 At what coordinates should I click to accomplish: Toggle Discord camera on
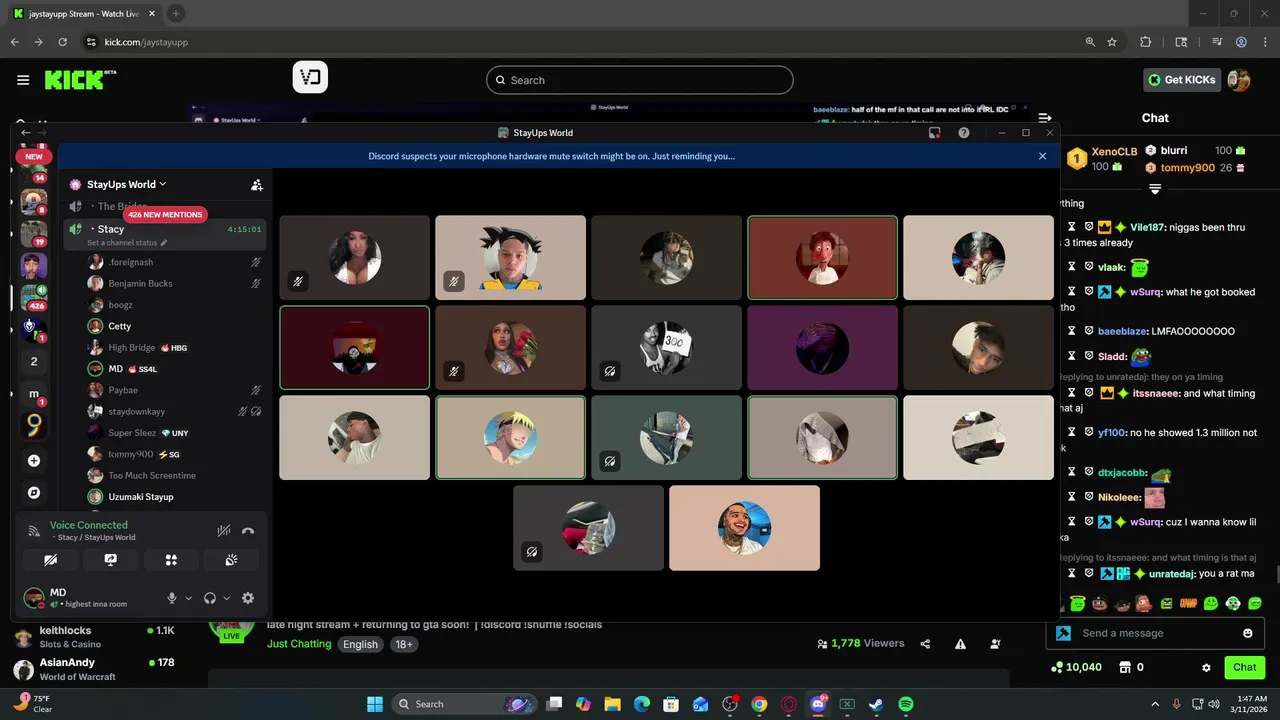coord(51,560)
